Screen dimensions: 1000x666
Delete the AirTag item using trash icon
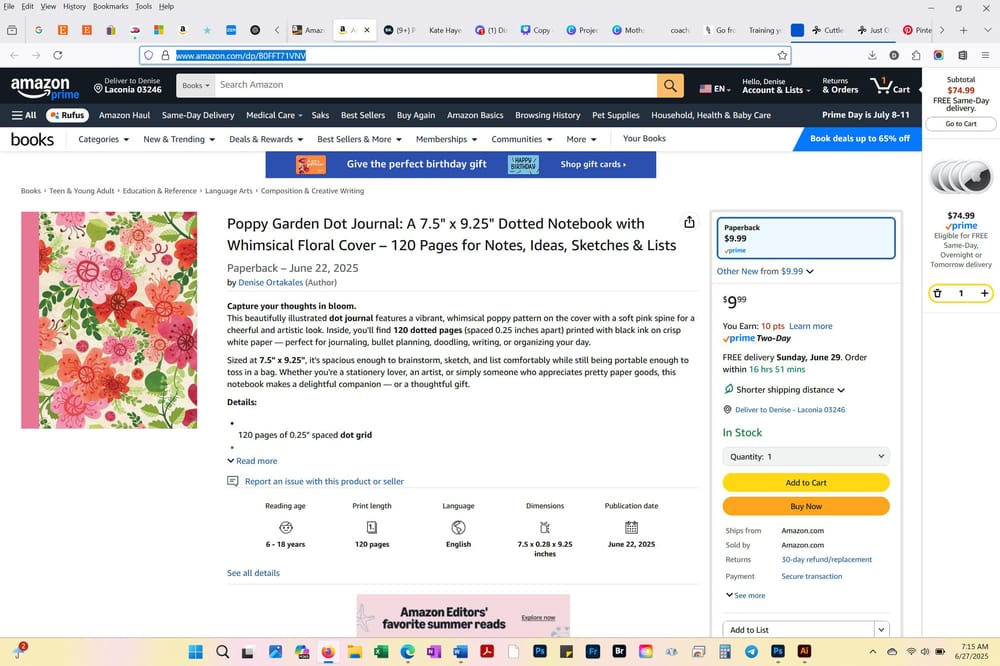pos(938,293)
